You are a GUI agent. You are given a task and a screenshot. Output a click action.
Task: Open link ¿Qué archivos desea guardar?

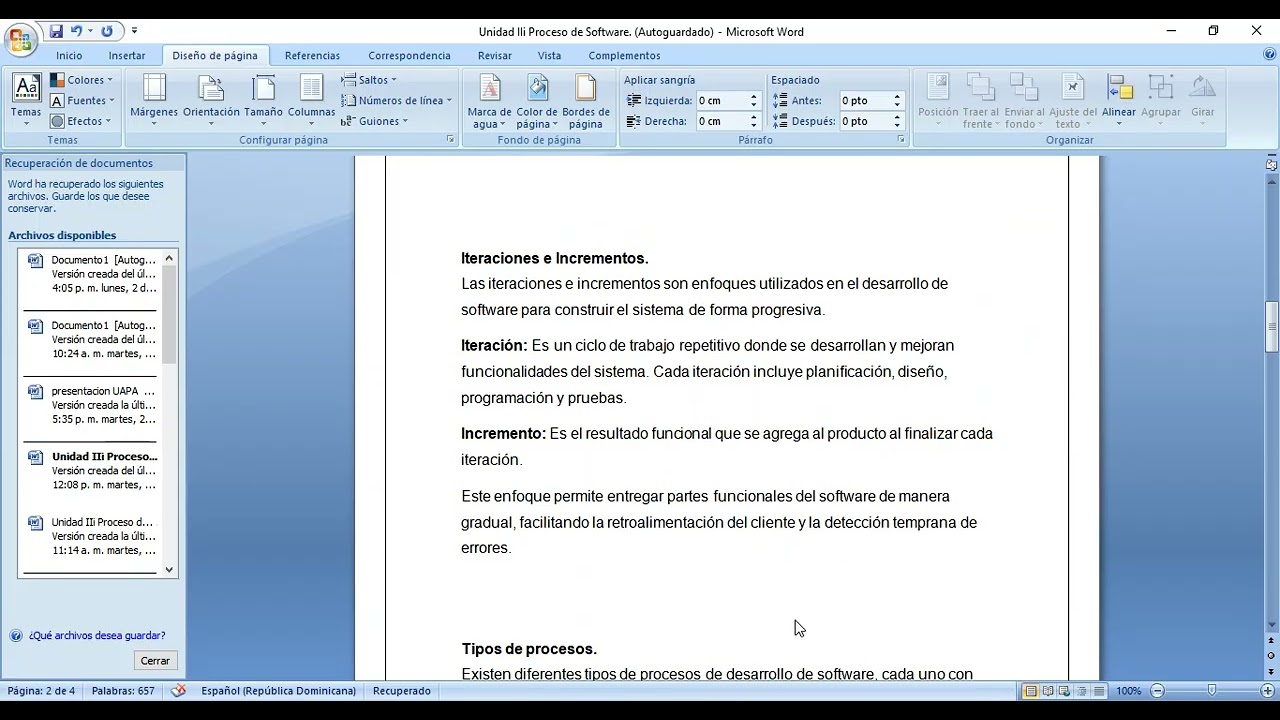pos(97,635)
